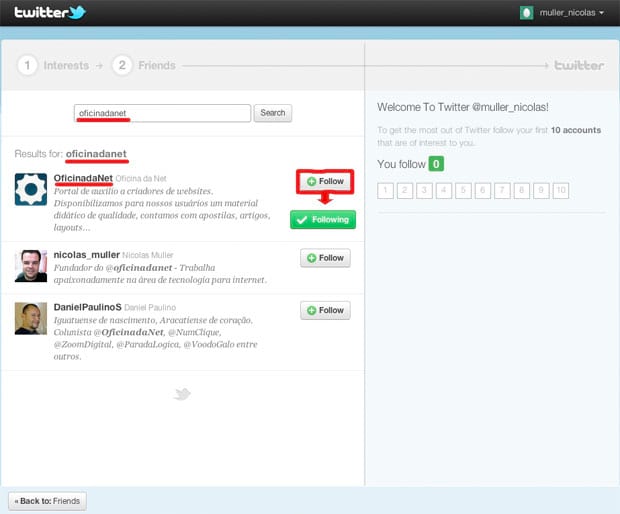Click the oficinadanet search input field
Viewport: 620px width, 514px height.
tap(162, 113)
